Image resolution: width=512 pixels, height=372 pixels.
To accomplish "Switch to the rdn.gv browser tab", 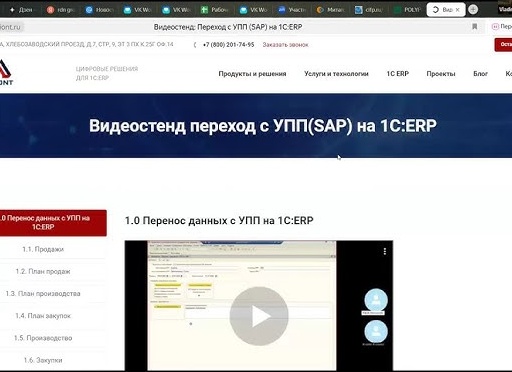I will click(x=60, y=10).
